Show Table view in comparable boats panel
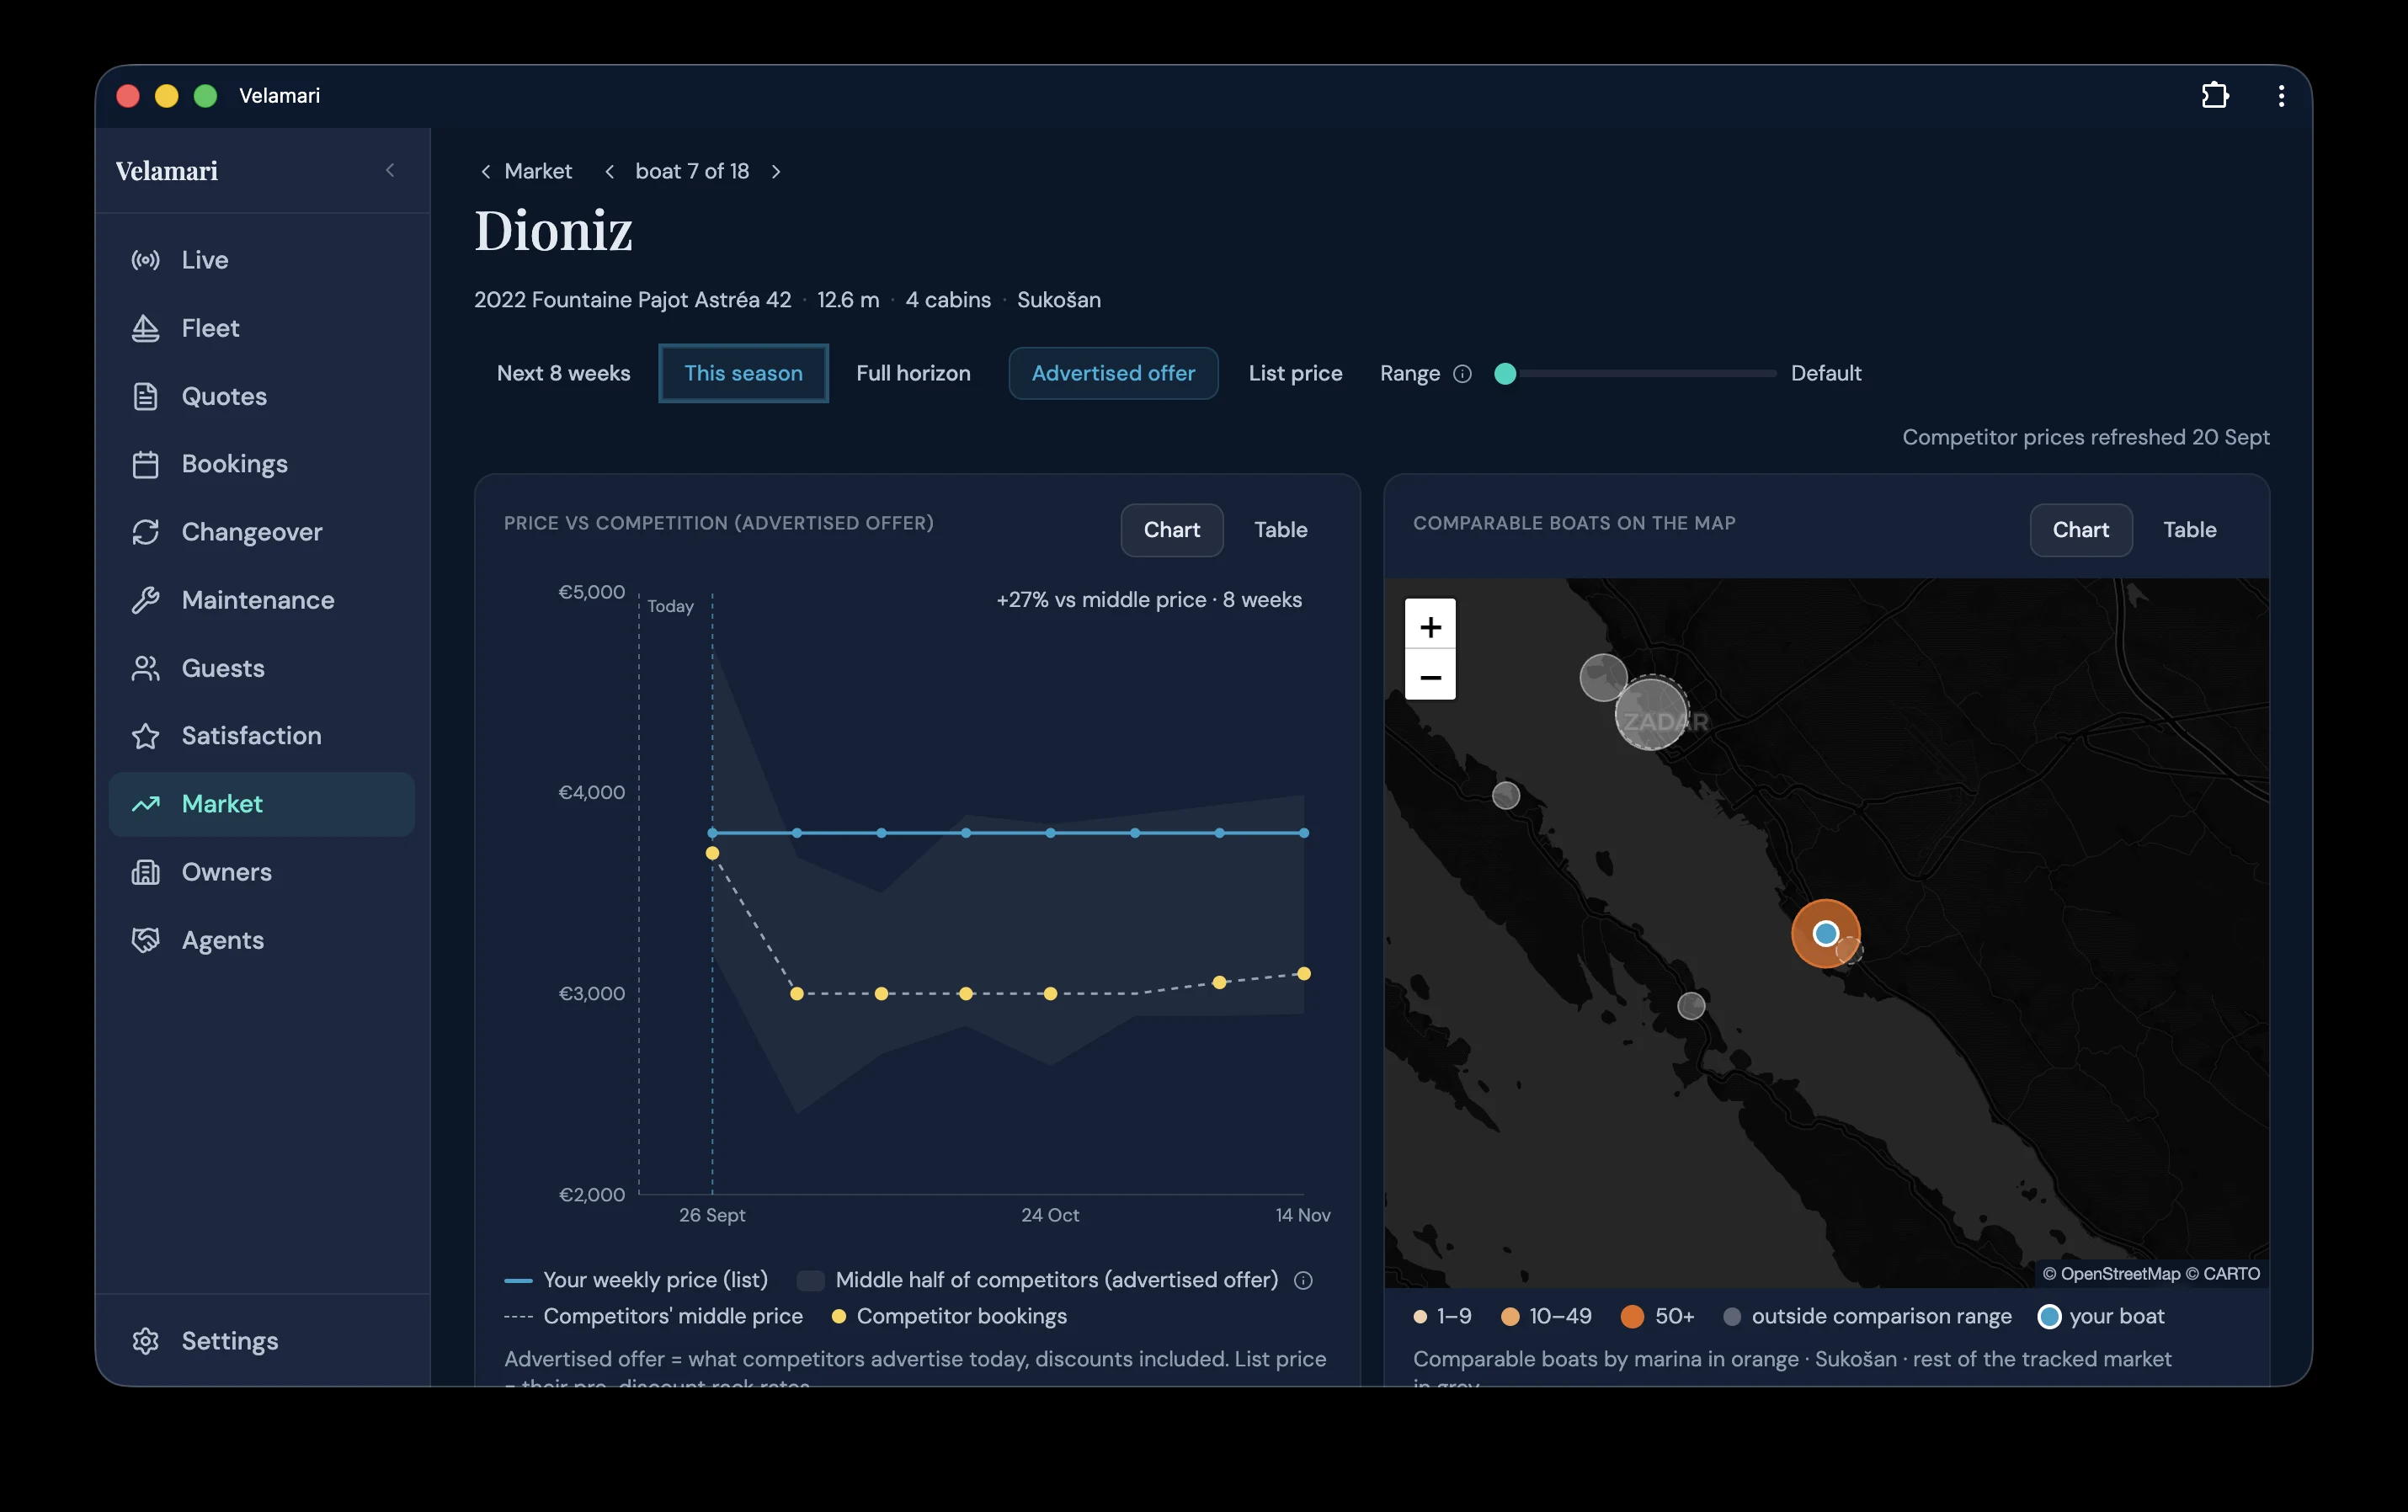Image resolution: width=2408 pixels, height=1512 pixels. [x=2189, y=530]
